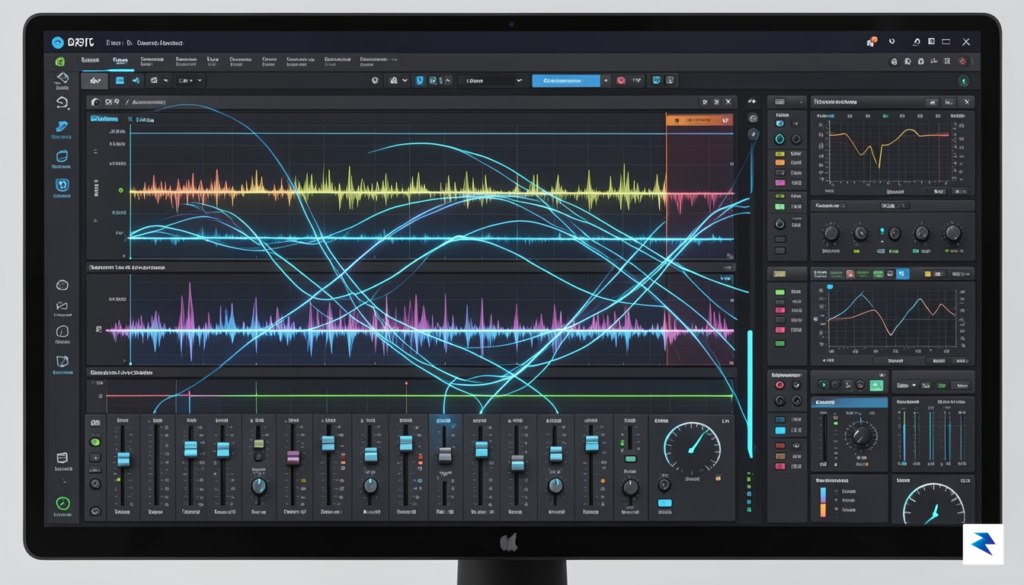Click the blue circular app logo
1024x585 pixels.
click(57, 42)
